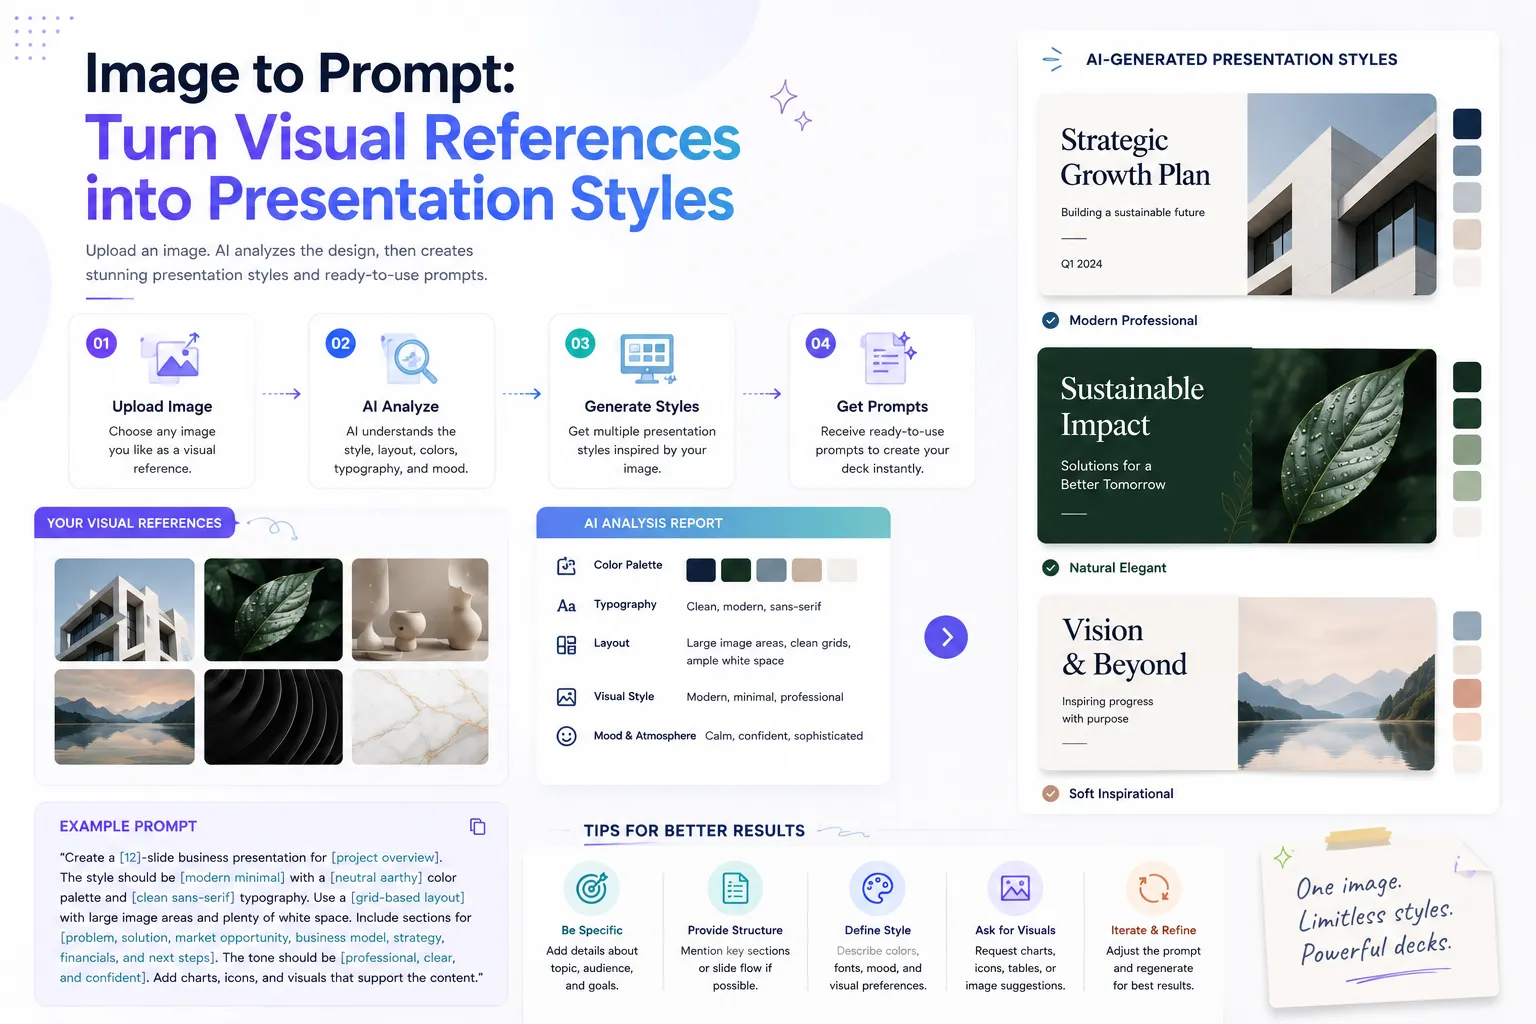Screen dimensions: 1536x1024
Task: Click the Iterate & Refine arrows icon
Action: pos(1153,888)
